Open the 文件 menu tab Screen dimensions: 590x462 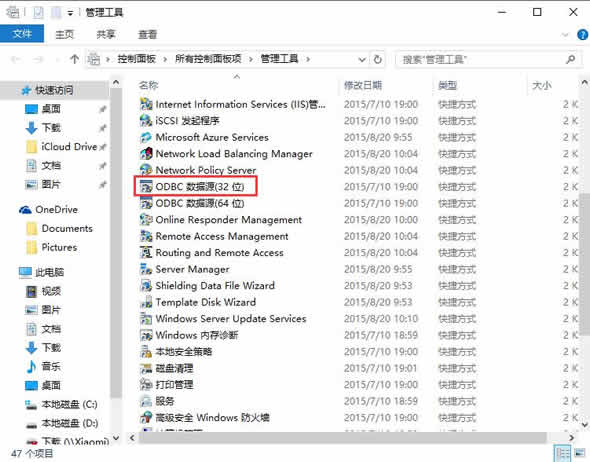[x=22, y=34]
